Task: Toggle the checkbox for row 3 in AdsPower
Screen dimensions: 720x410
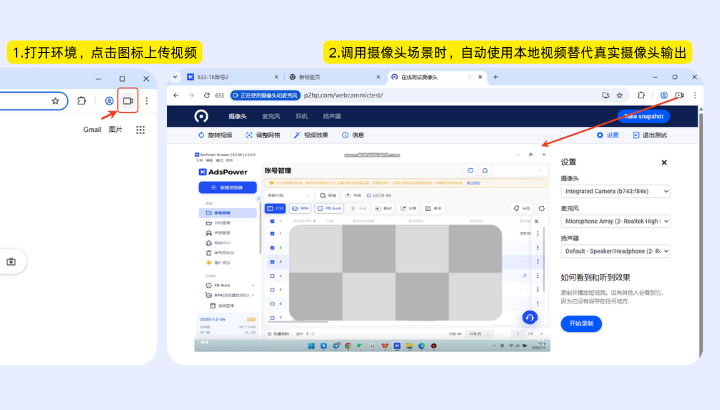Action: coord(272,262)
